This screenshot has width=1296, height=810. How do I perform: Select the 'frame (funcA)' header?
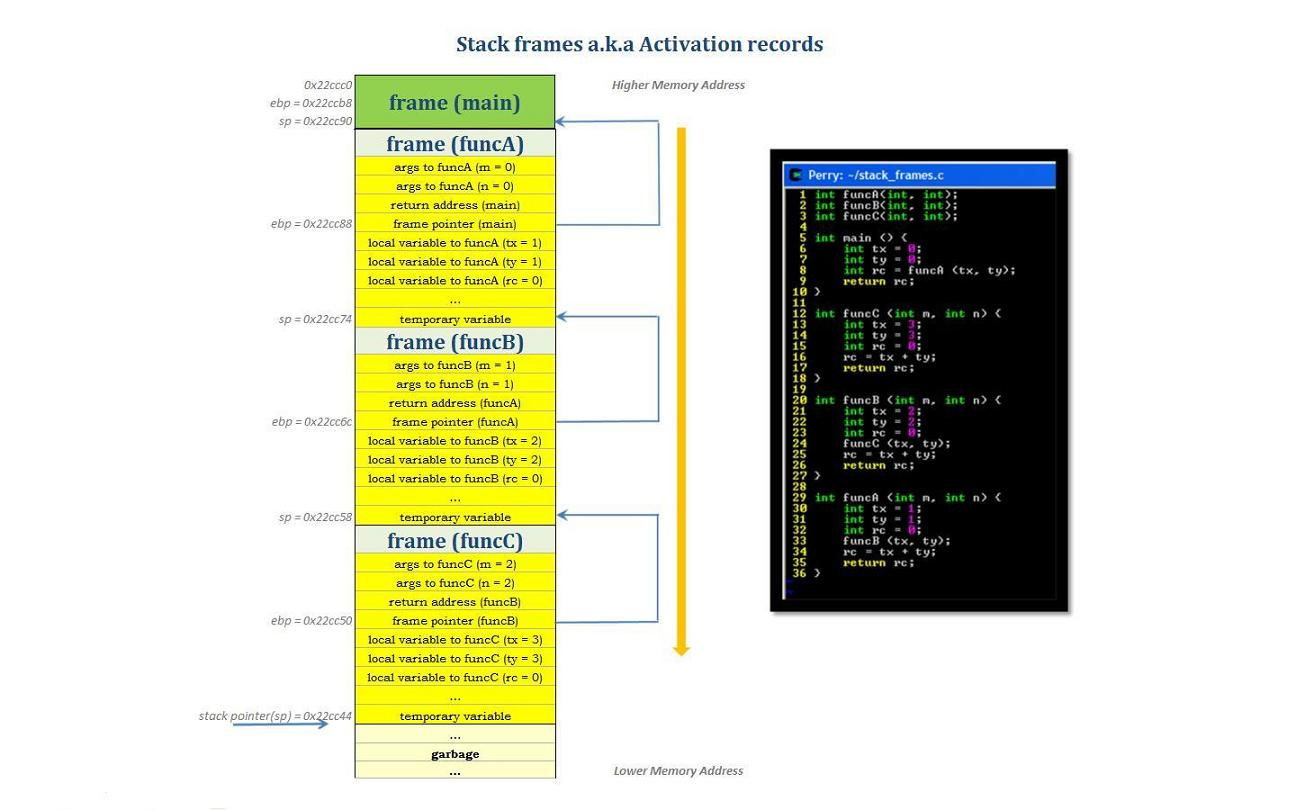coord(455,143)
